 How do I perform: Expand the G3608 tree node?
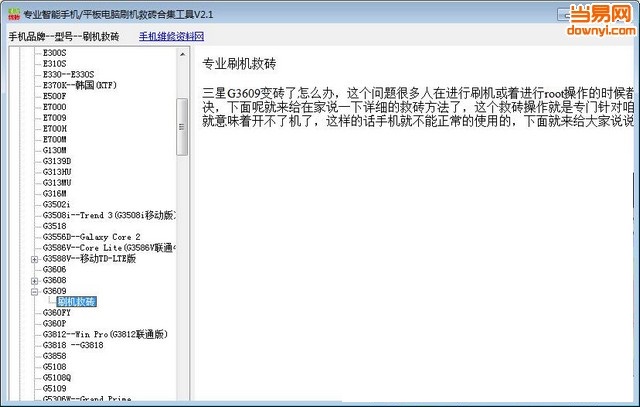point(36,280)
